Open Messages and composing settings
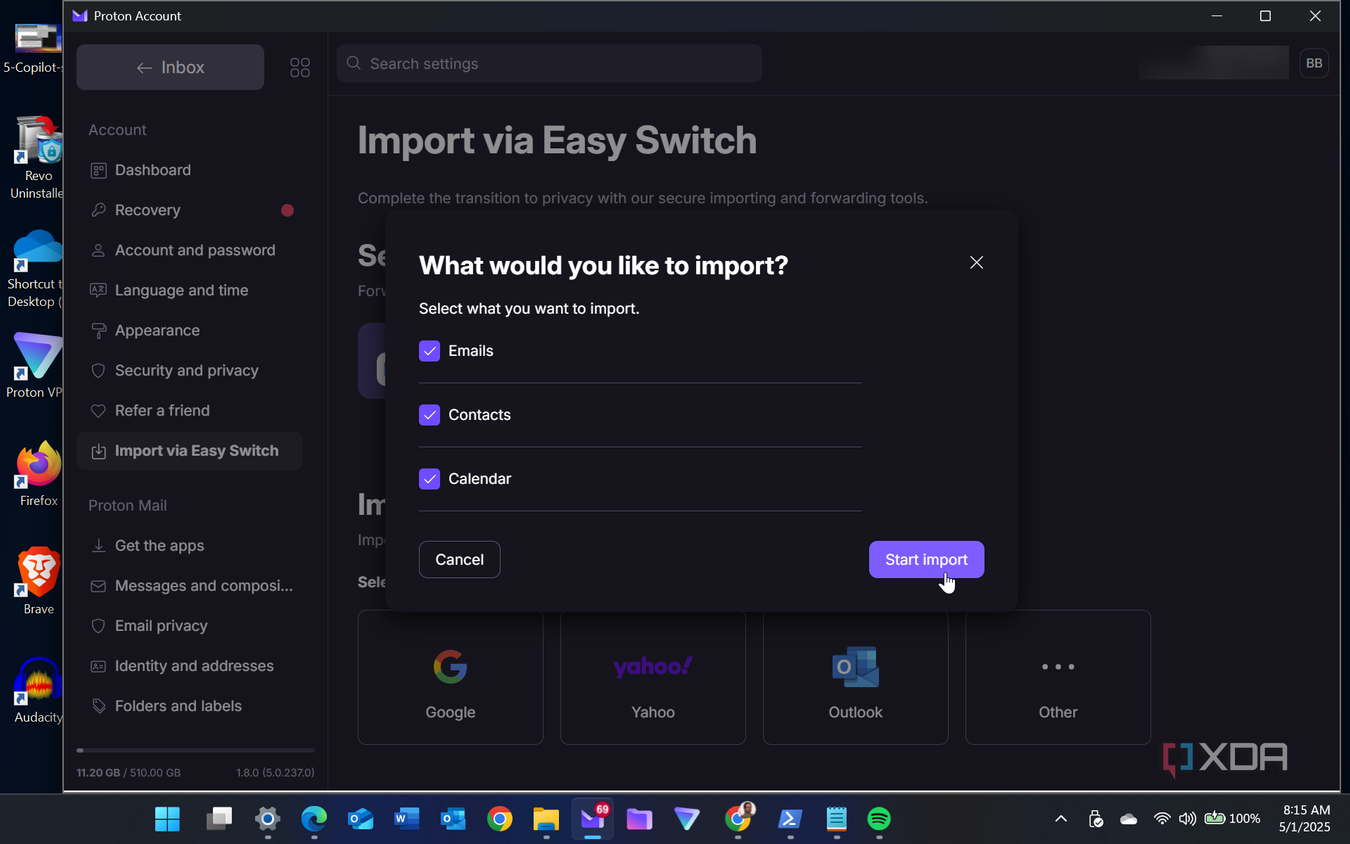1350x844 pixels. click(190, 585)
